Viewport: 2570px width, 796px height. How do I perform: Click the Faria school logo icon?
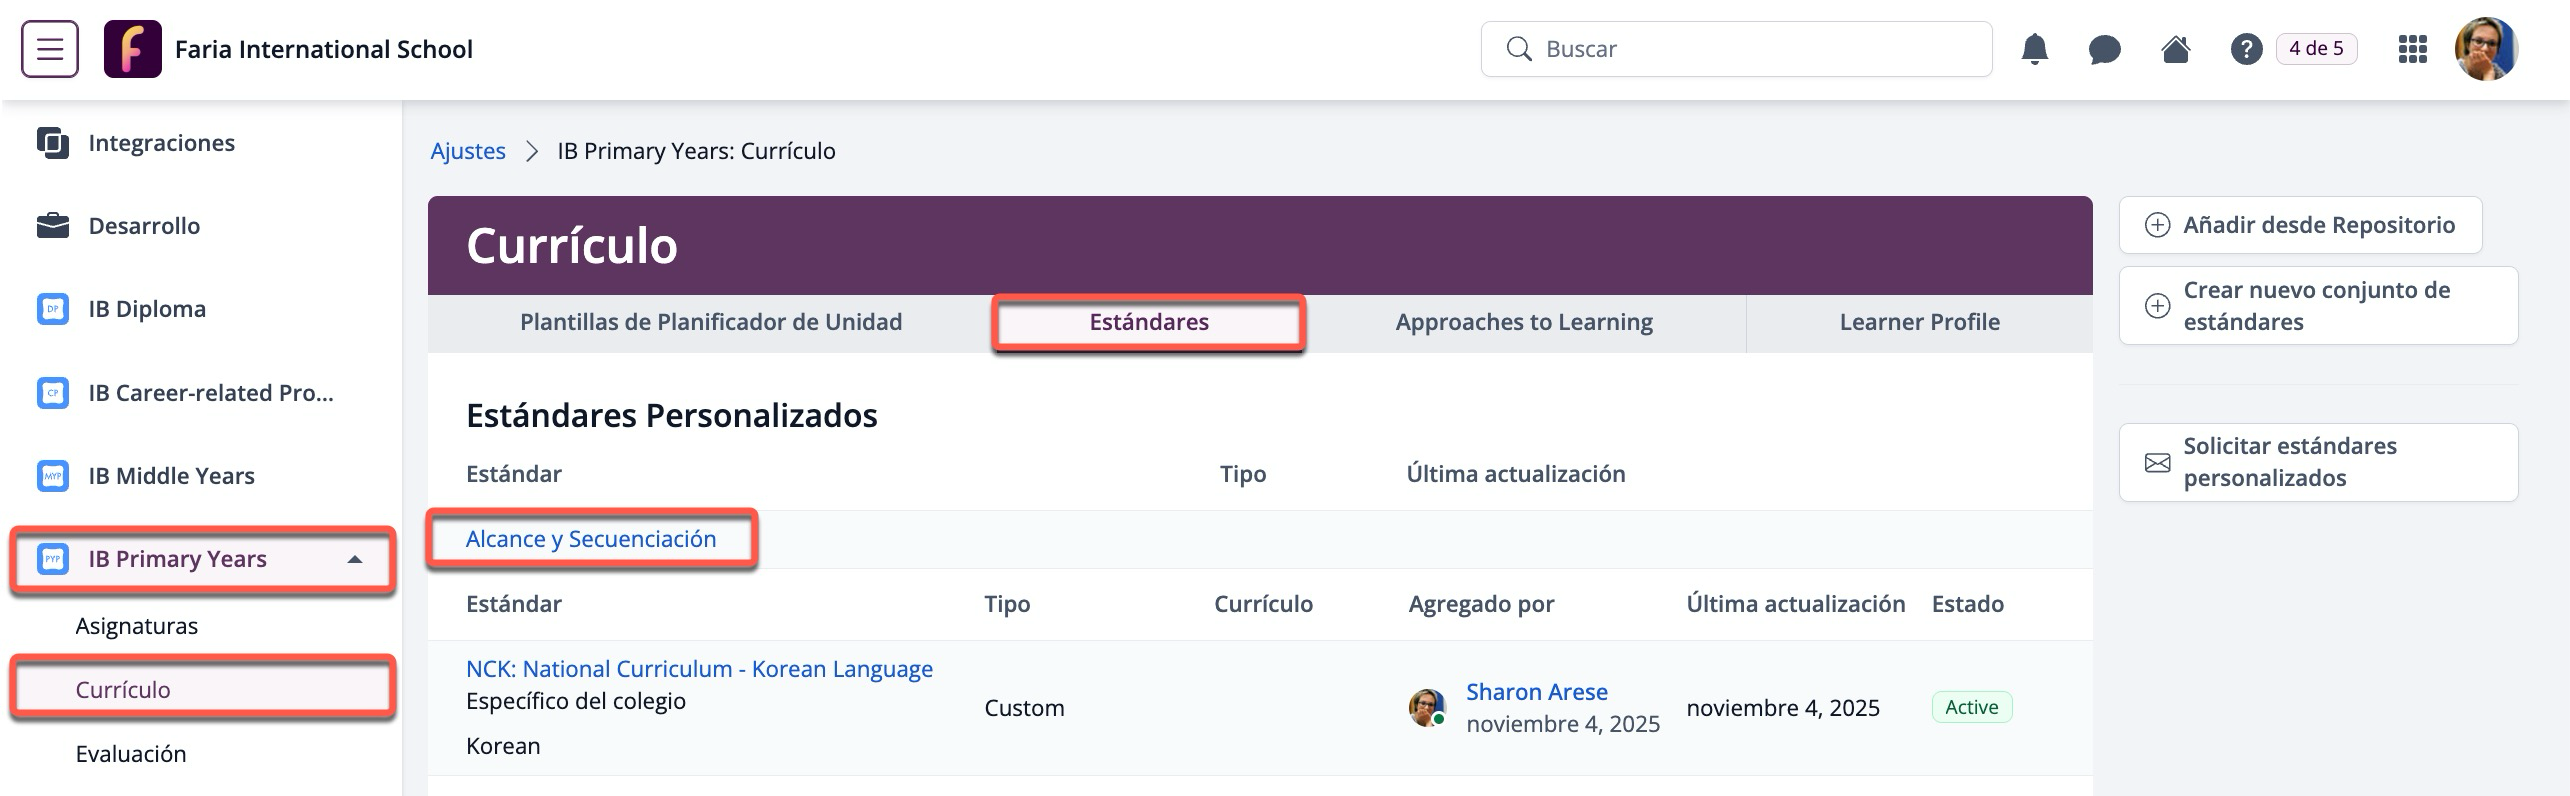coord(132,49)
